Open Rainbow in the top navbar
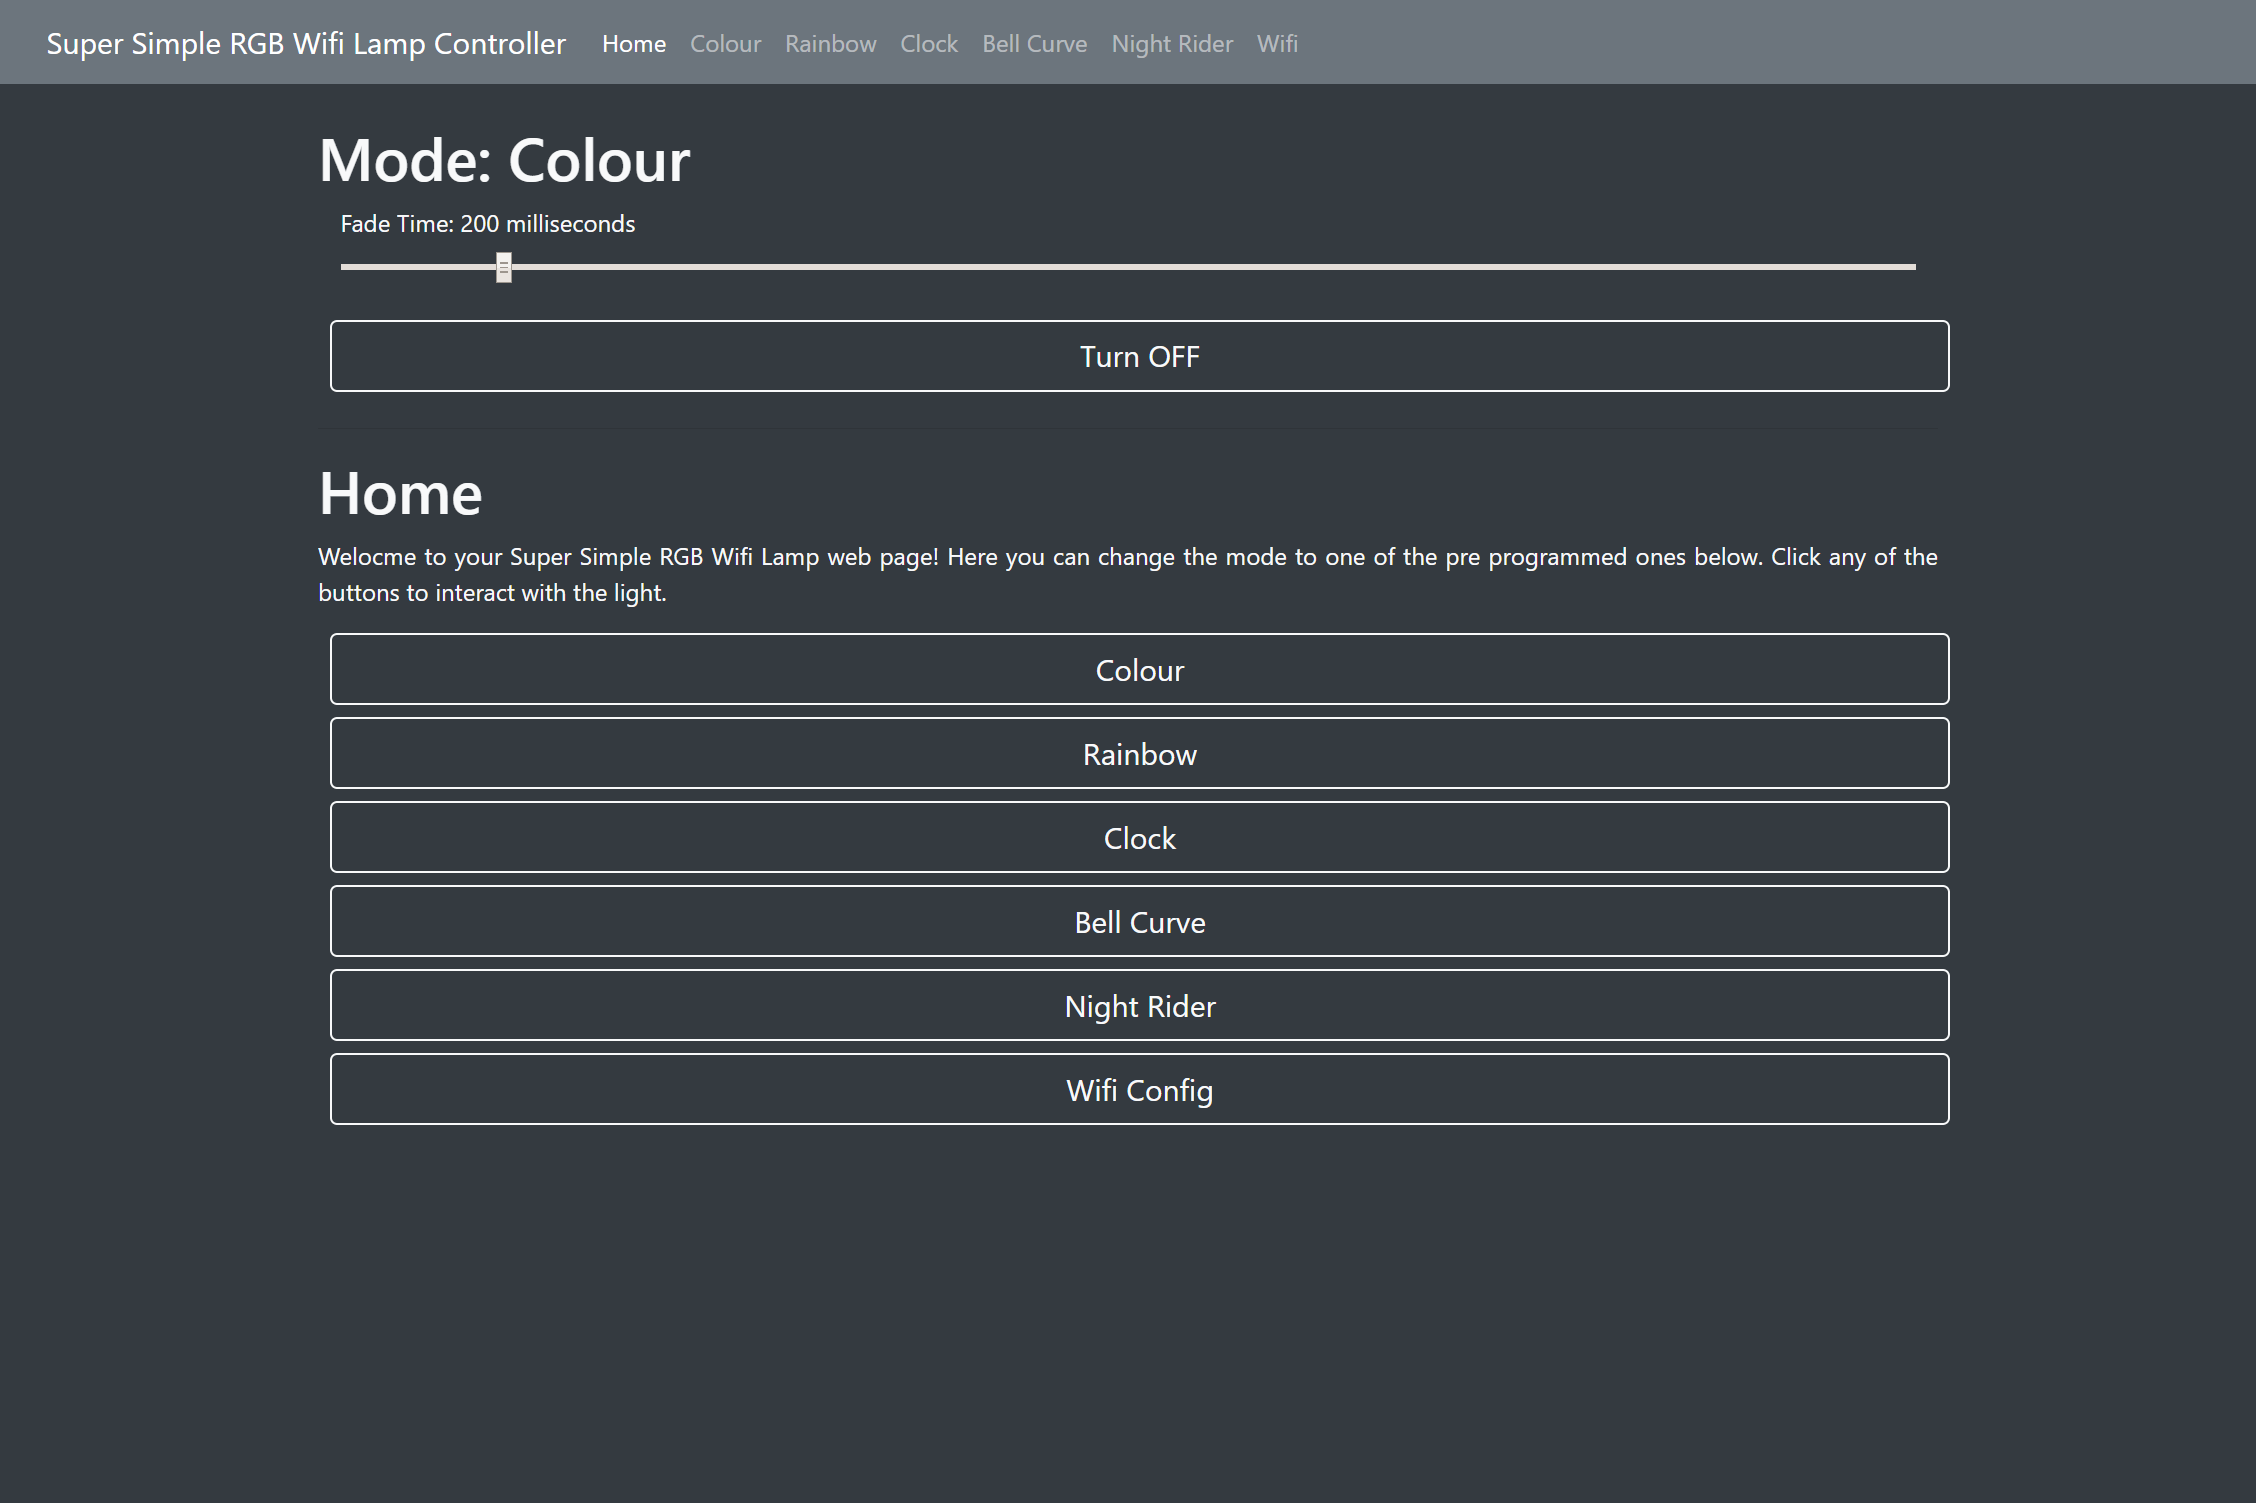Screen dimensions: 2256x1503 click(830, 44)
